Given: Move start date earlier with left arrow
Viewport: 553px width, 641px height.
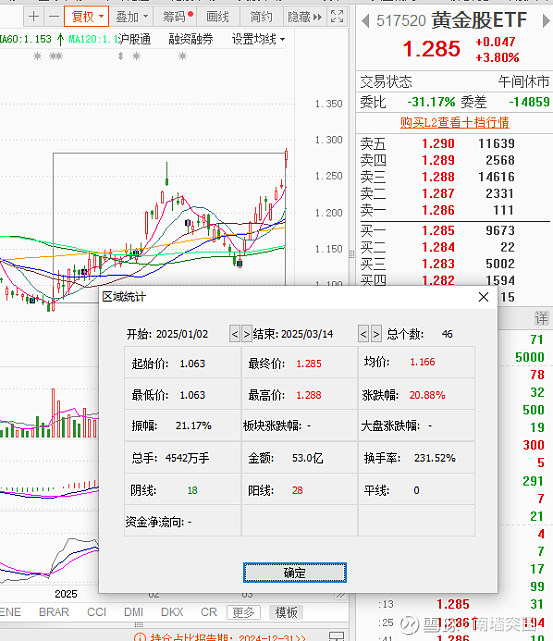Looking at the screenshot, I should click(x=235, y=334).
